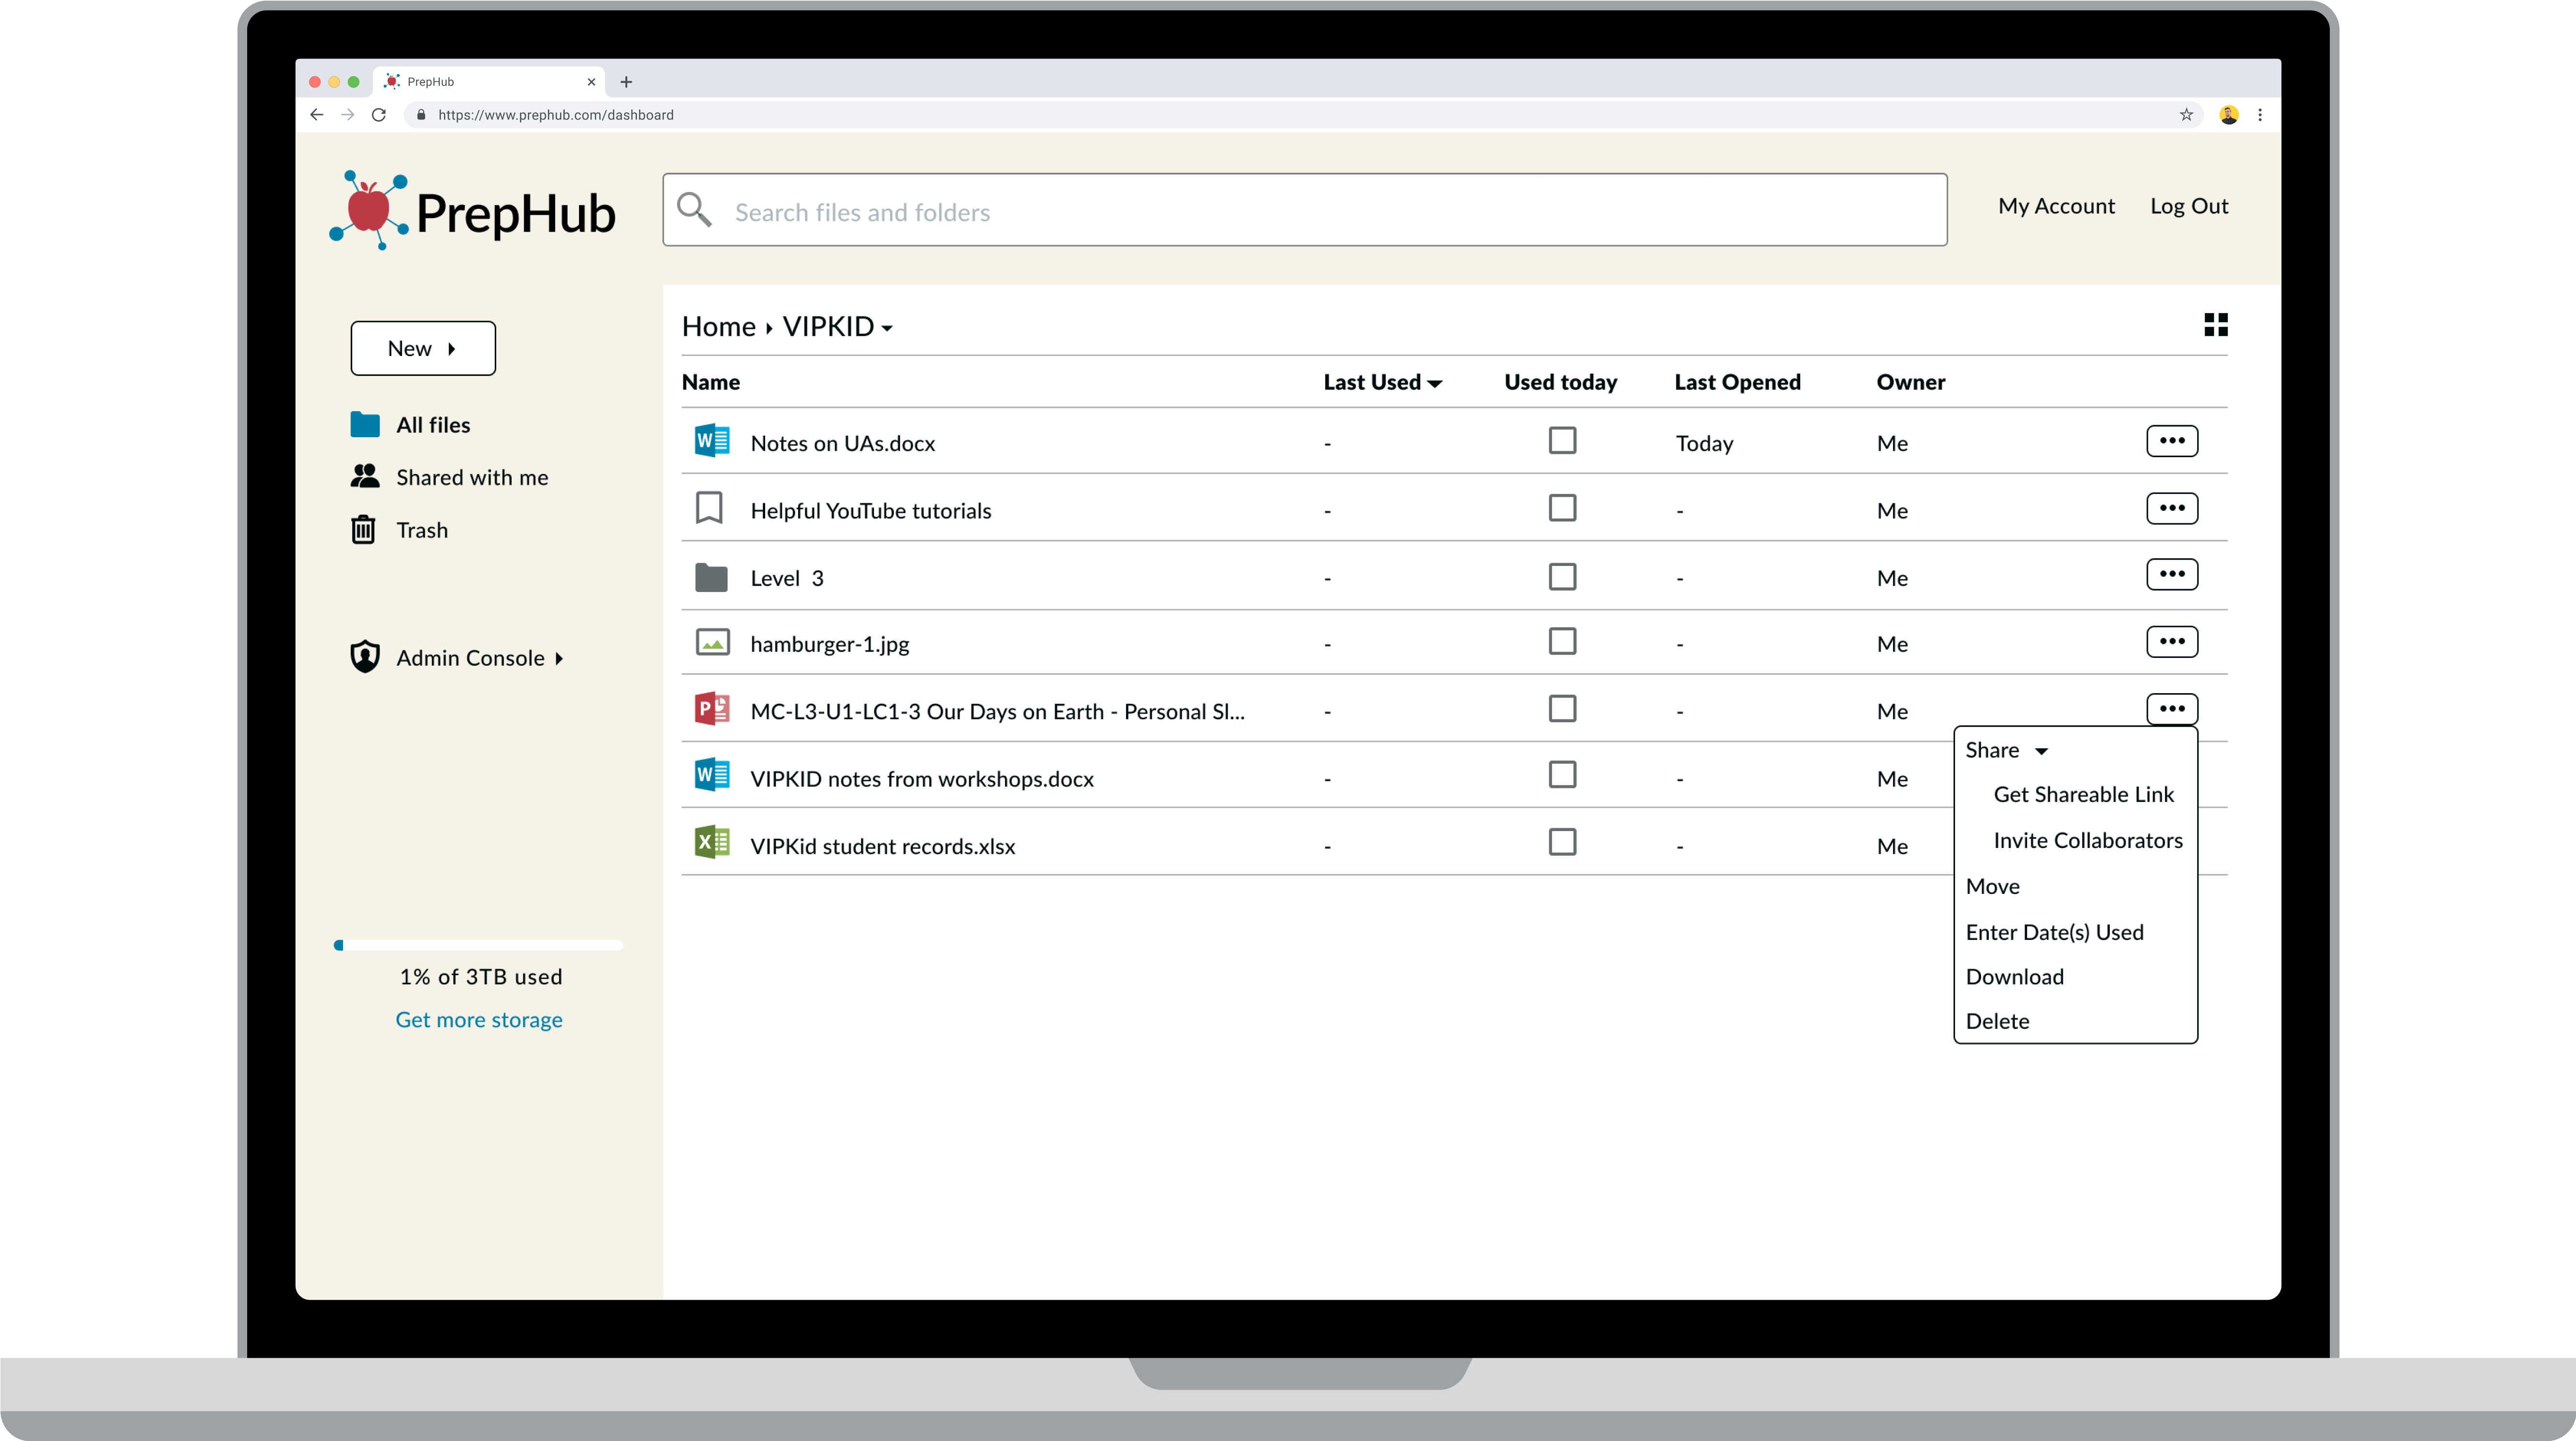Check Used today for hamburger-1.jpg
The width and height of the screenshot is (2576, 1441).
point(1562,641)
